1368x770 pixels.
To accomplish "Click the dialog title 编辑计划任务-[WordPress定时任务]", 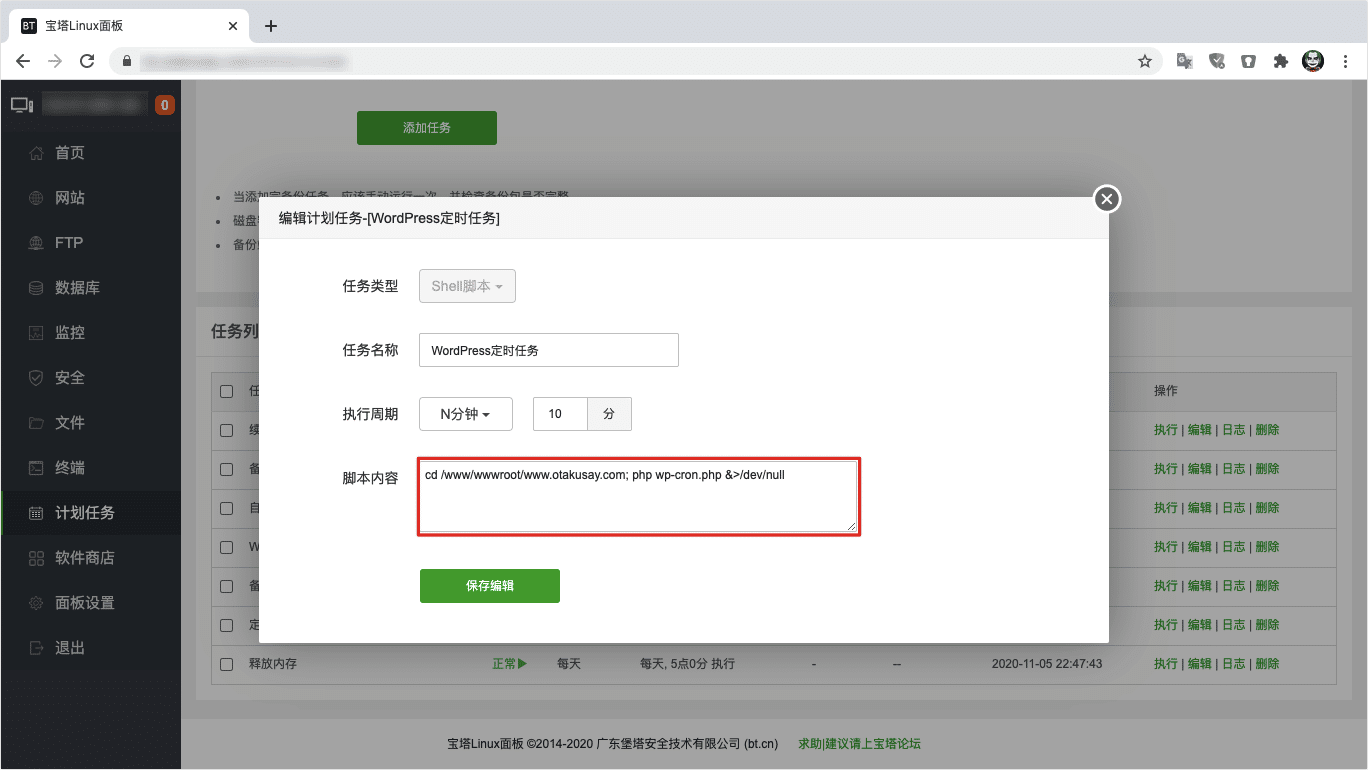I will 389,218.
